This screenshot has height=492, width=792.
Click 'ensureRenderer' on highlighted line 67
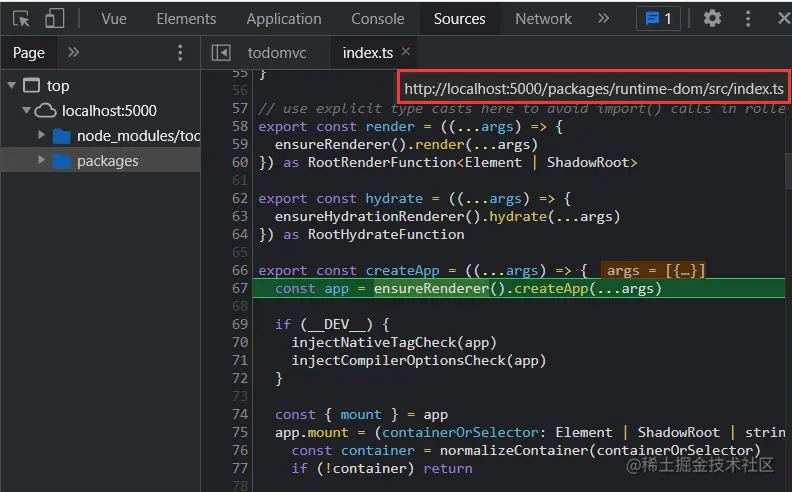(x=431, y=288)
